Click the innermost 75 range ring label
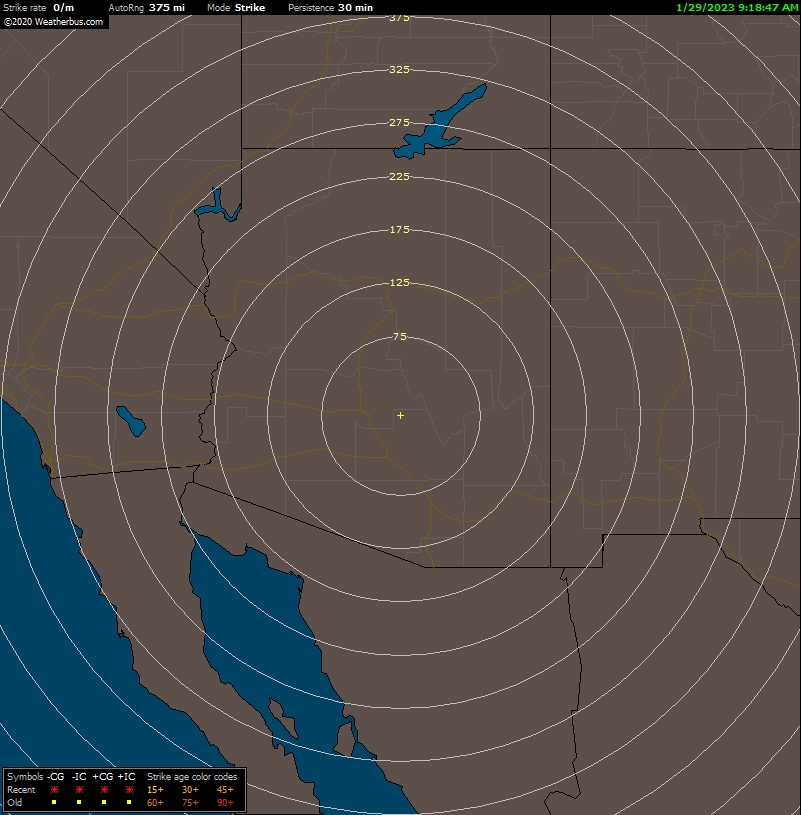 [x=399, y=336]
